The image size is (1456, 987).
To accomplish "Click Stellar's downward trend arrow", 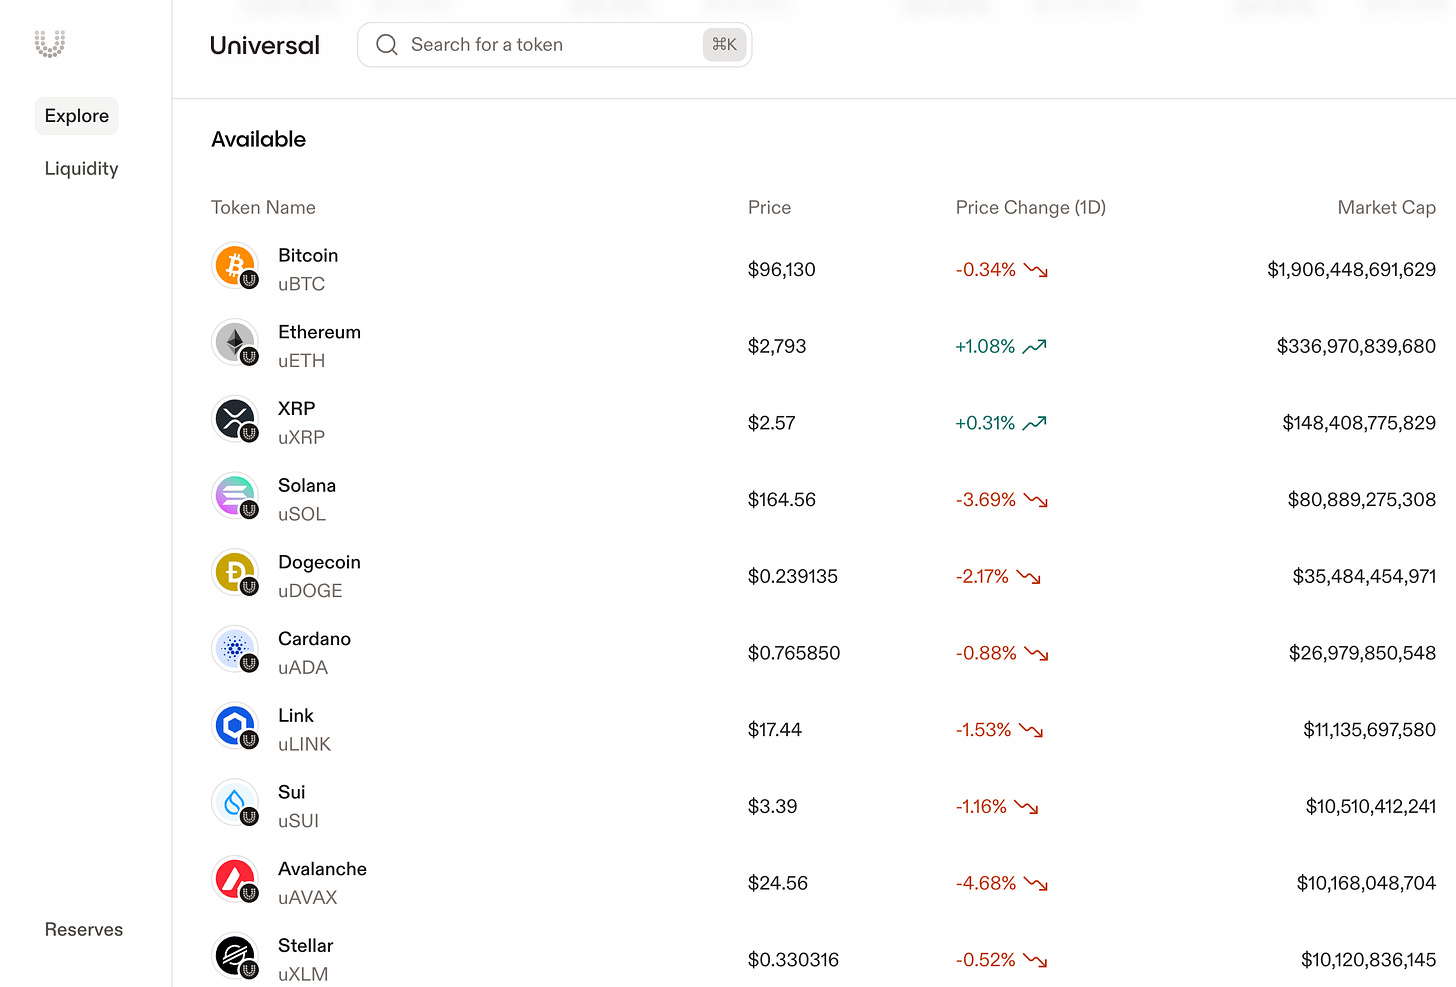I will coord(1036,960).
